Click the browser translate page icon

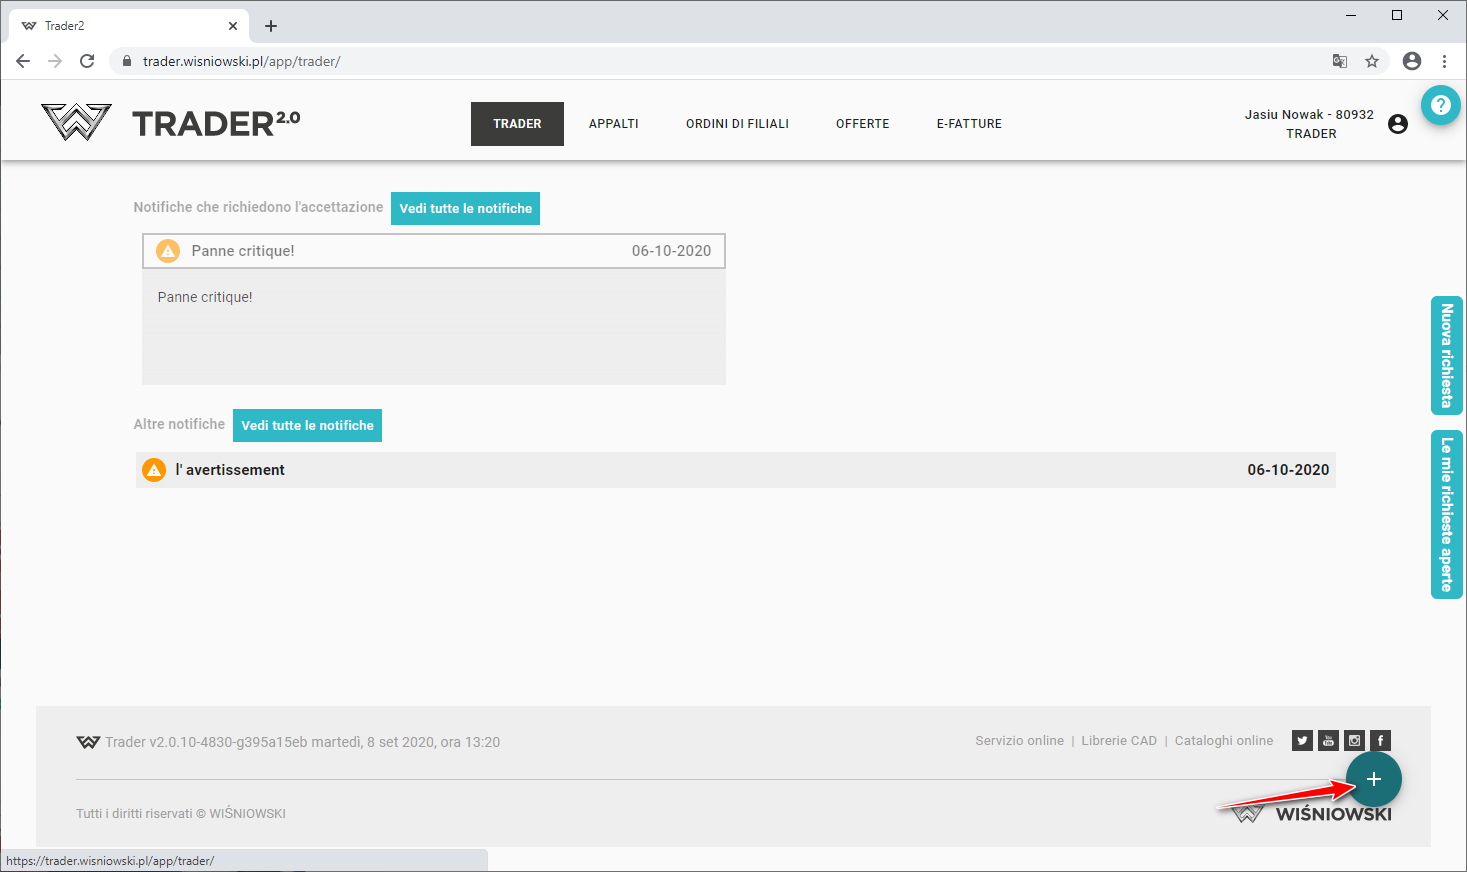click(x=1340, y=61)
